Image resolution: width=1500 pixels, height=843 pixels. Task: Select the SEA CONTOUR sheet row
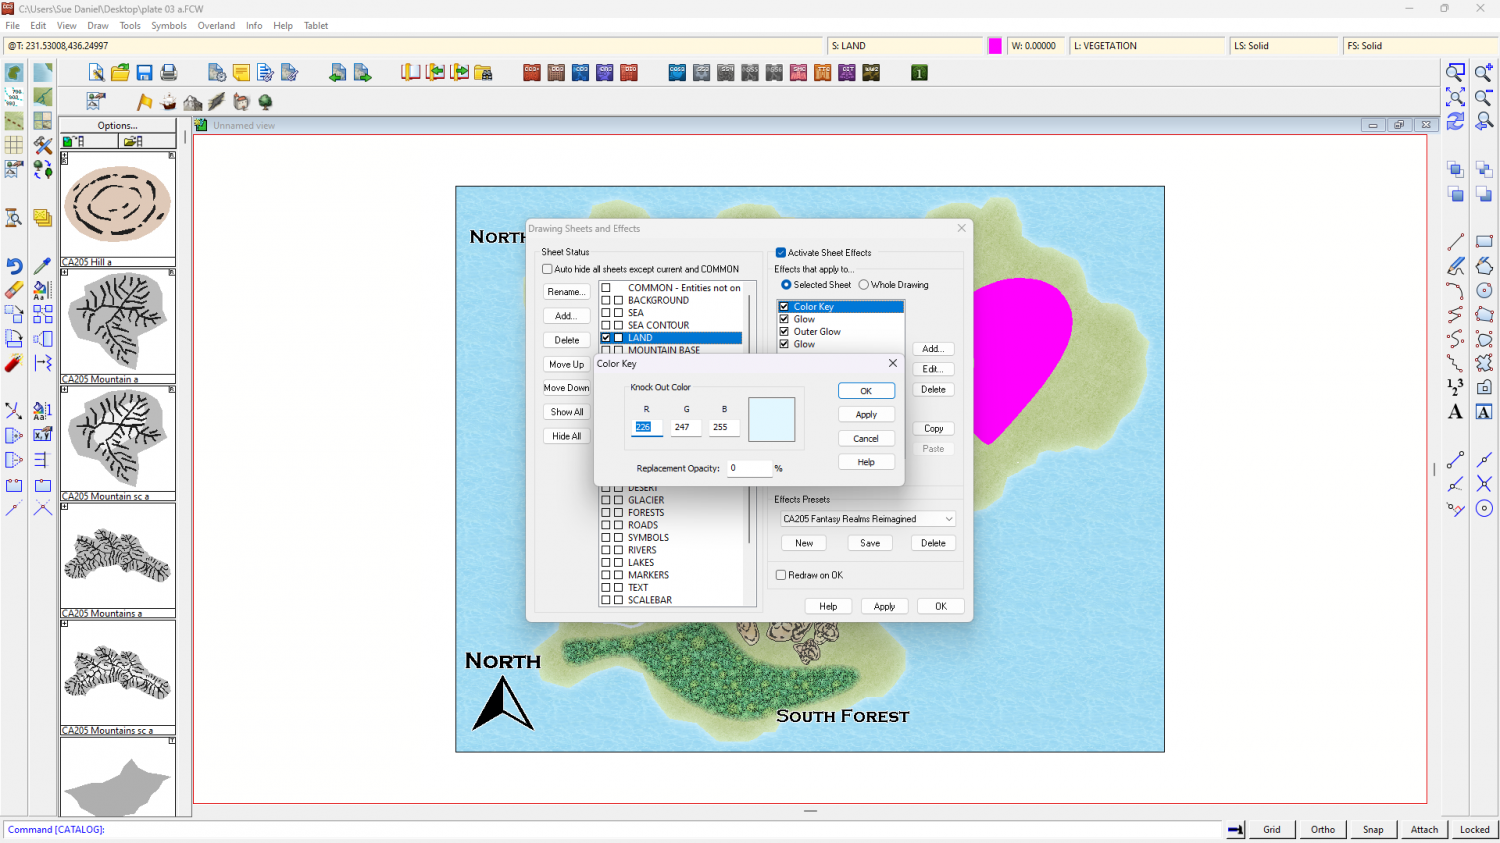pos(672,325)
